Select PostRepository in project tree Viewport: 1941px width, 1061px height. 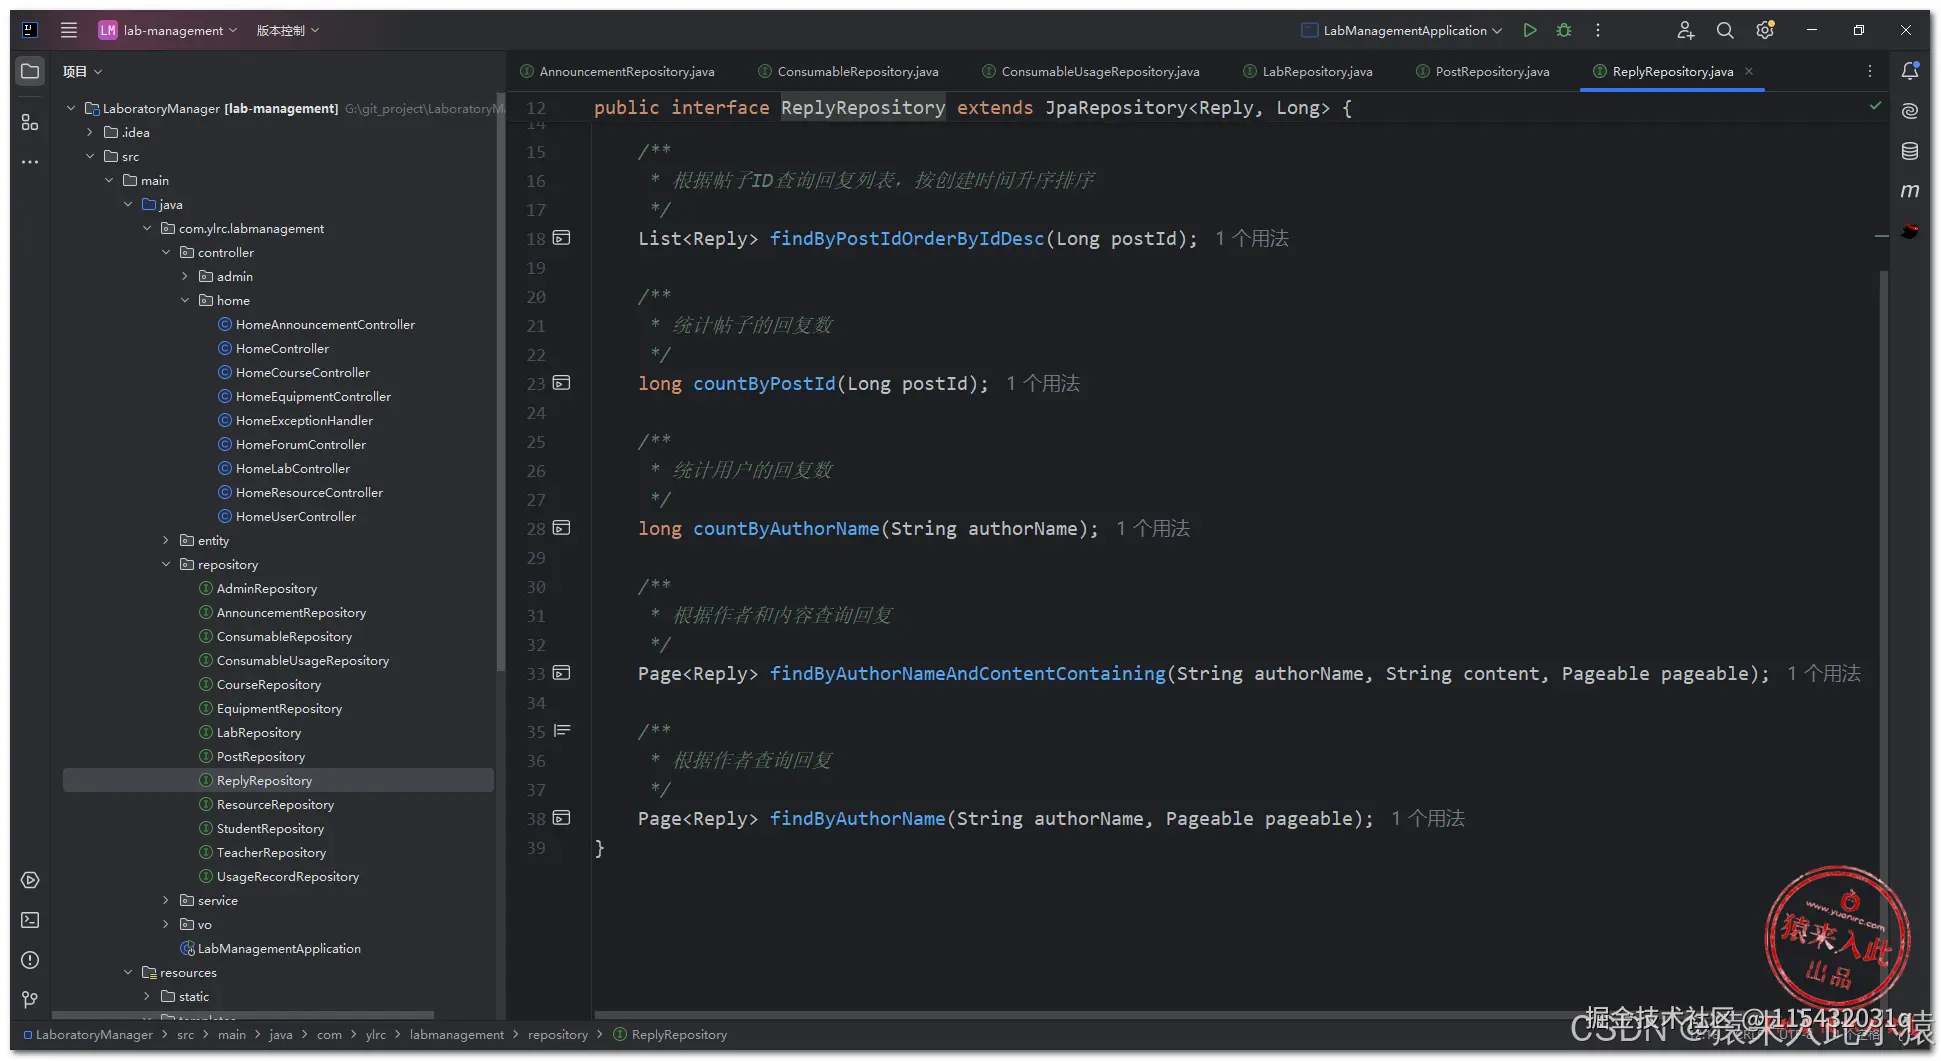pyautogui.click(x=260, y=756)
